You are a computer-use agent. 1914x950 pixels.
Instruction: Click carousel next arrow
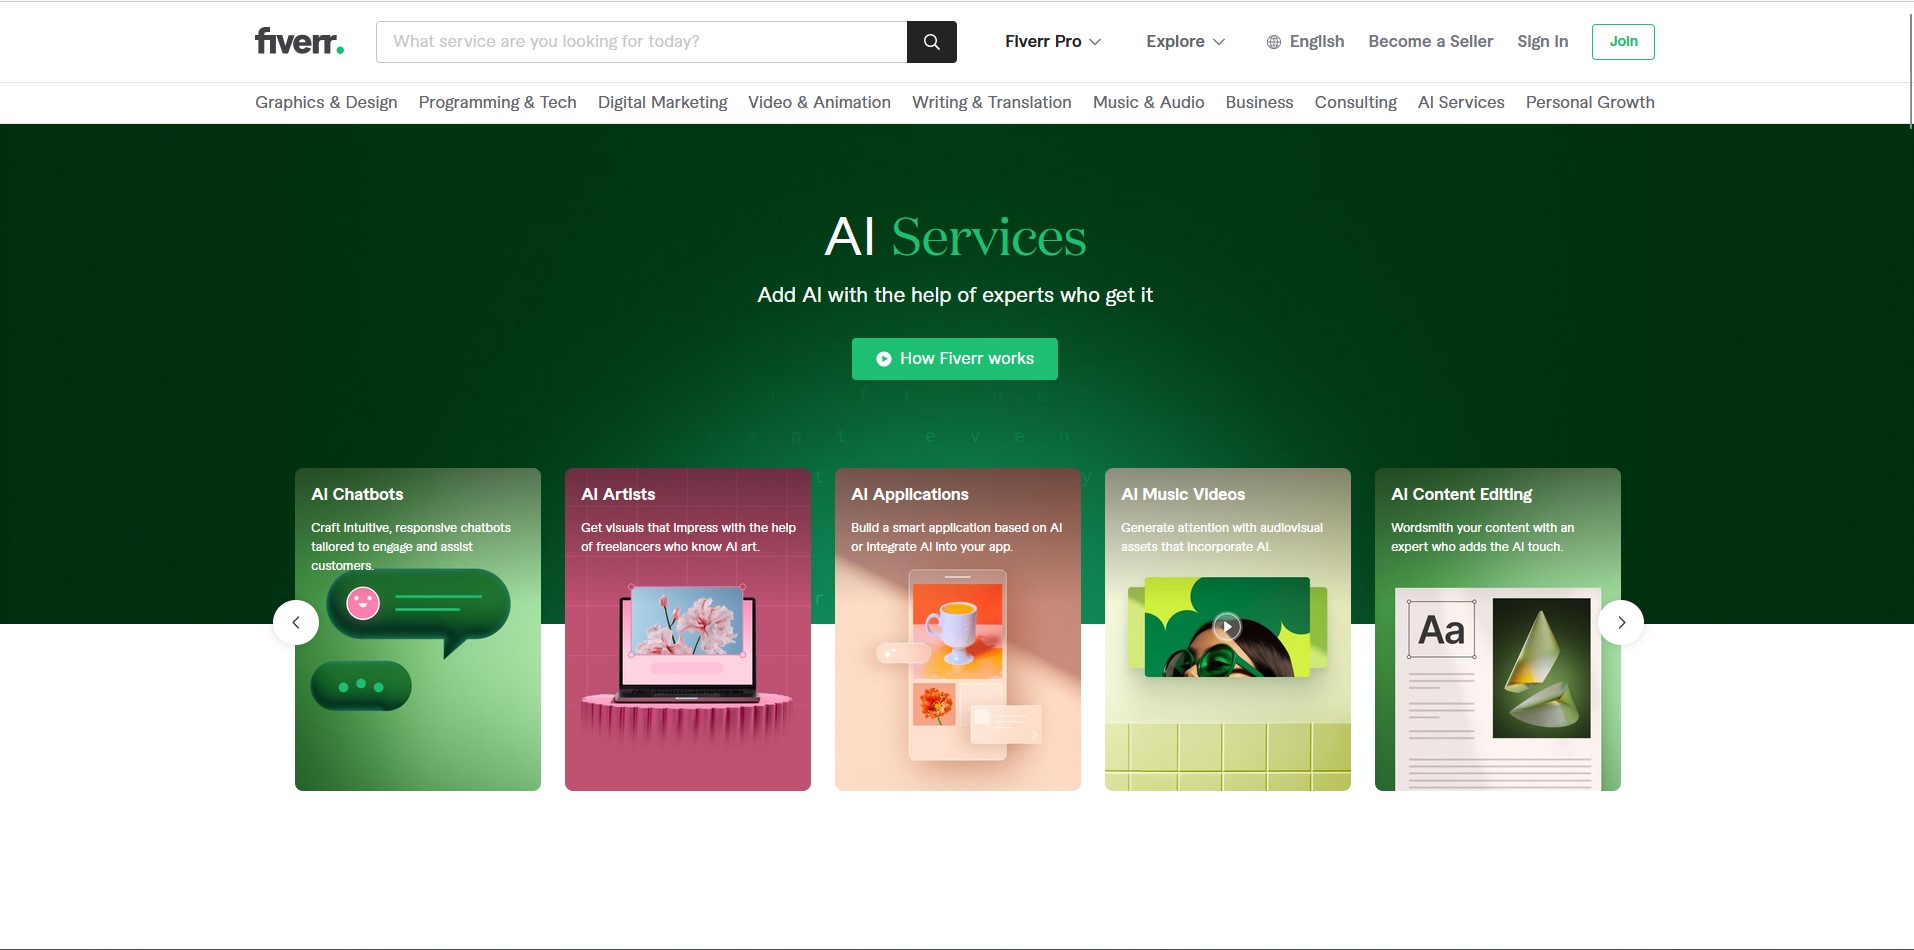[1621, 622]
